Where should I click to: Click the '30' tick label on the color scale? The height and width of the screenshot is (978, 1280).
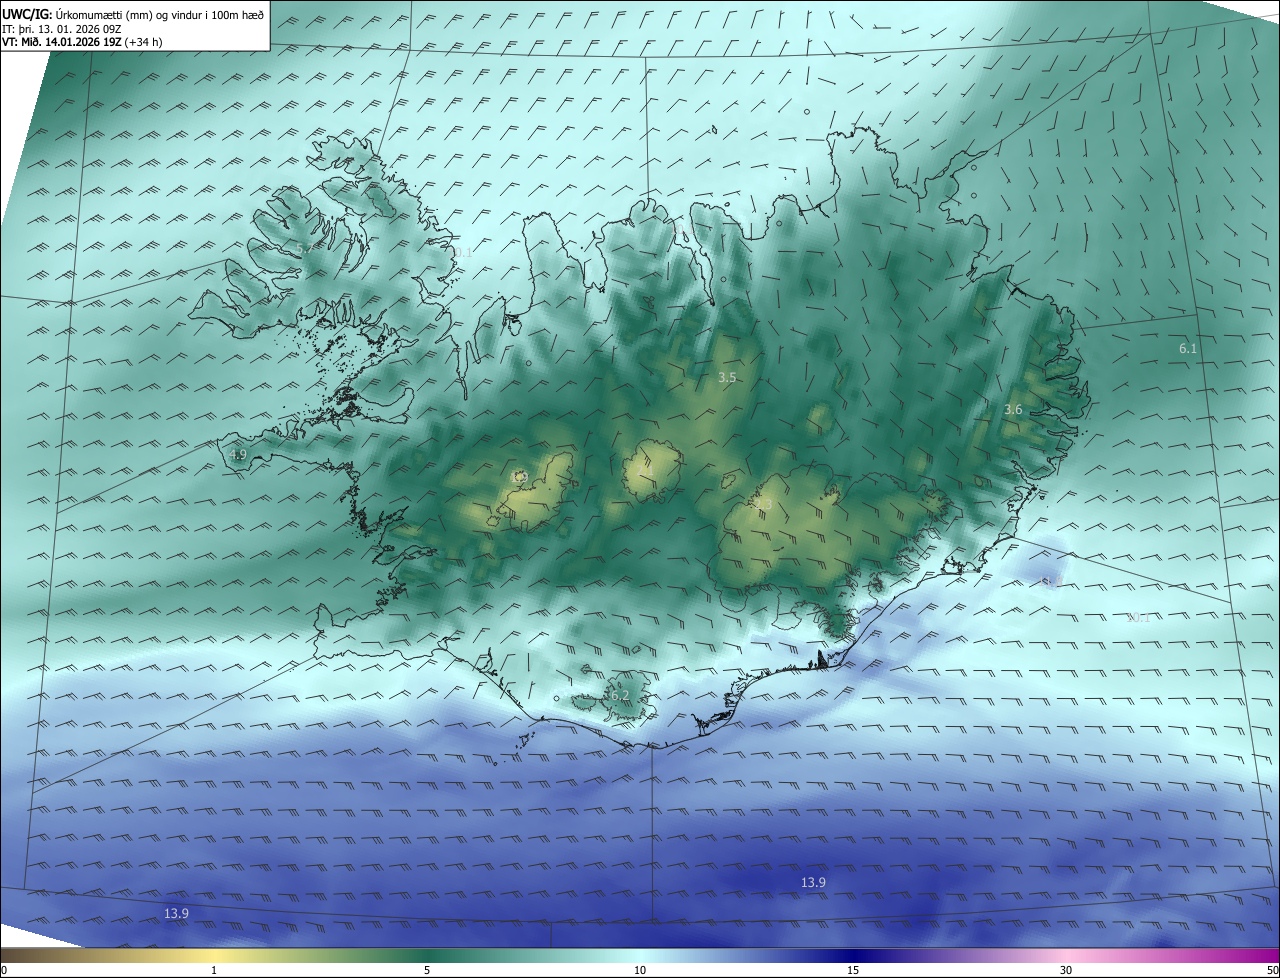1066,971
